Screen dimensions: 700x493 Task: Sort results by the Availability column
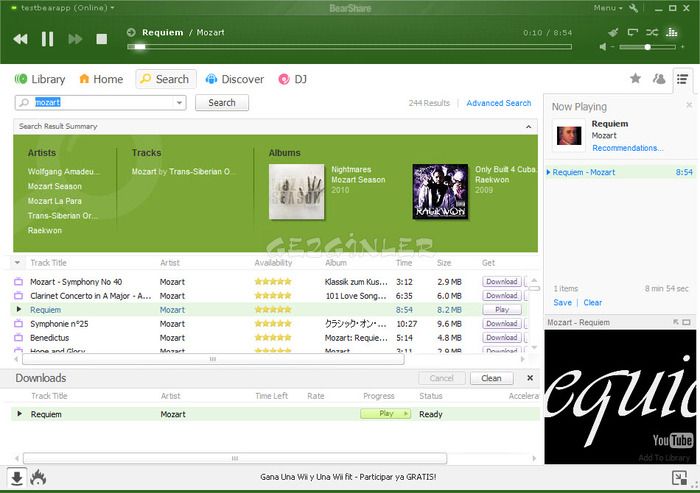pos(273,263)
